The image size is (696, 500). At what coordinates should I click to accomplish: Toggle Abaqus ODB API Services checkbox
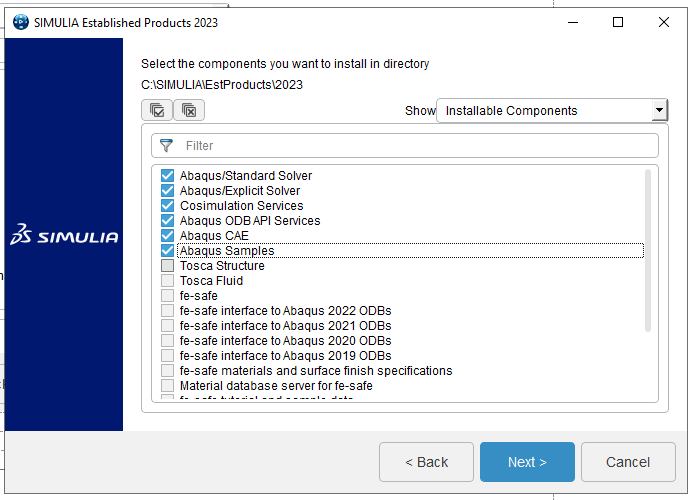pos(167,221)
